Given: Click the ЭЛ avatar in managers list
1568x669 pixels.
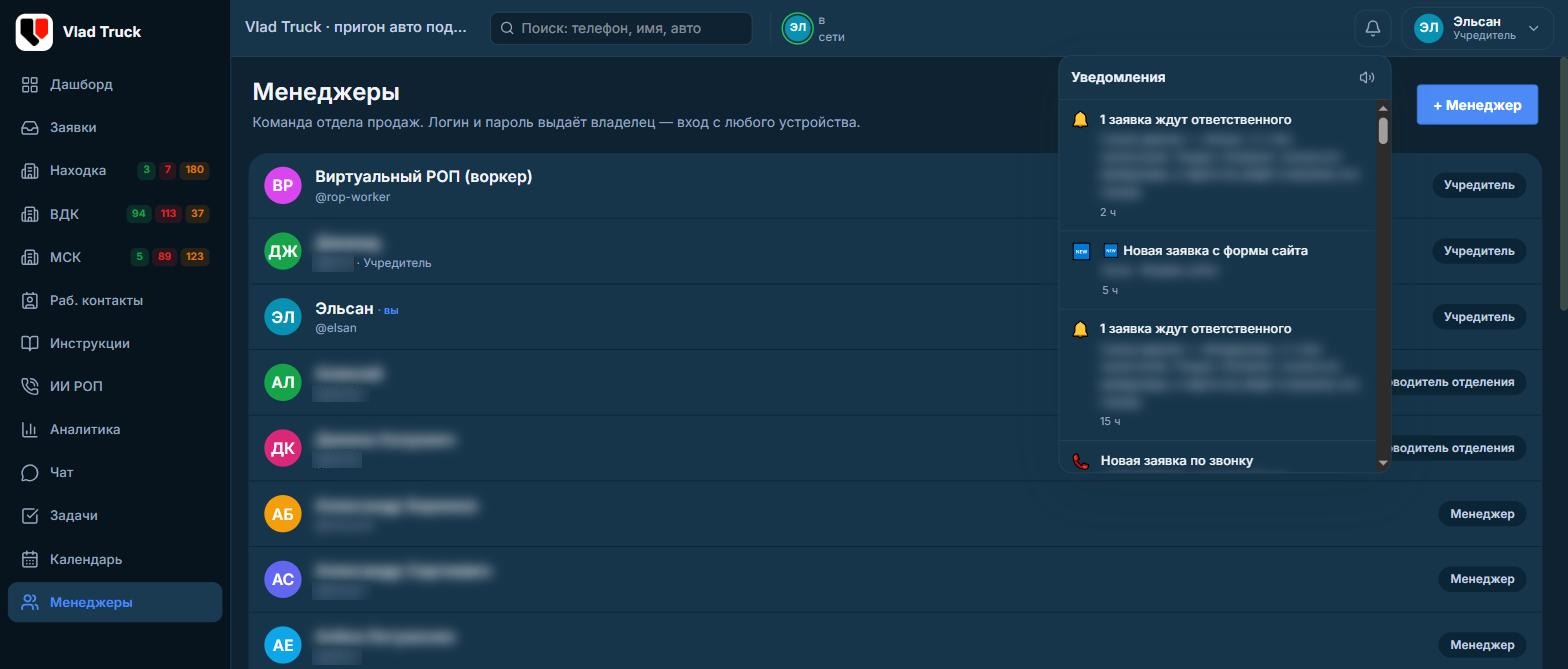Looking at the screenshot, I should tap(283, 317).
